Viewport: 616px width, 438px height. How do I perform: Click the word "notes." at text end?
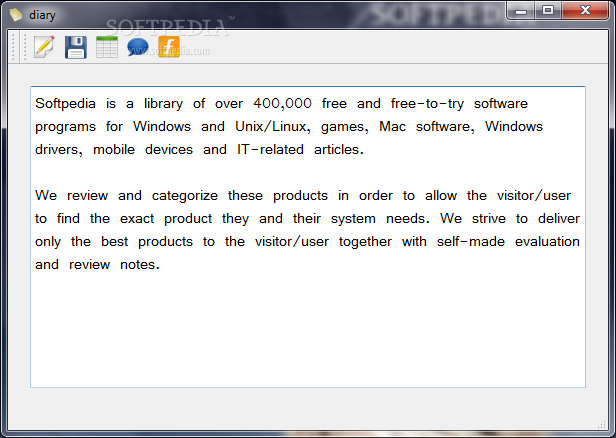click(x=140, y=265)
